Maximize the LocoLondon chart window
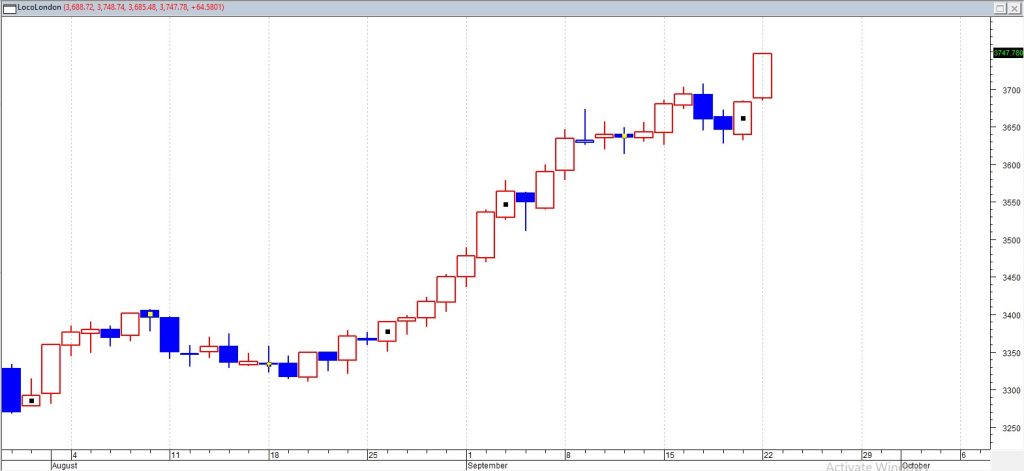This screenshot has width=1024, height=471. [x=998, y=7]
